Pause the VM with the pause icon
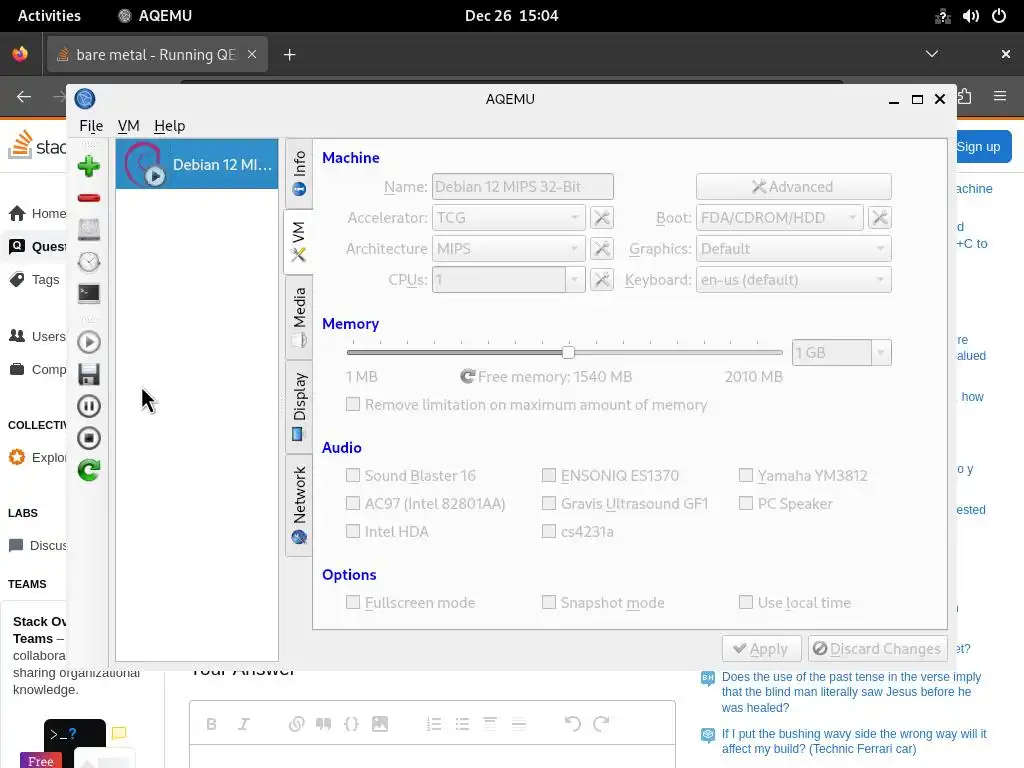The height and width of the screenshot is (768, 1024). [x=89, y=406]
